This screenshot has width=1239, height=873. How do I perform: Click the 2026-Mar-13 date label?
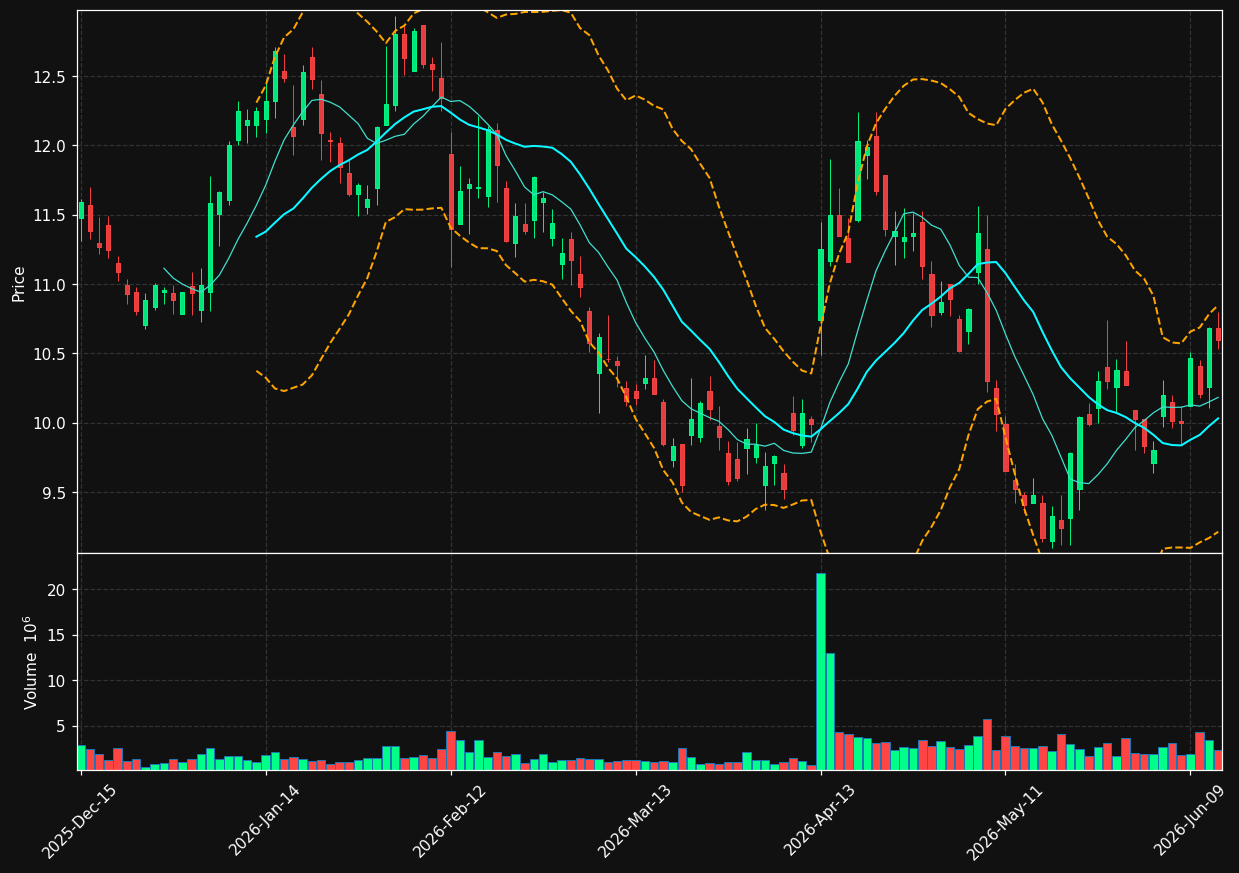[634, 821]
